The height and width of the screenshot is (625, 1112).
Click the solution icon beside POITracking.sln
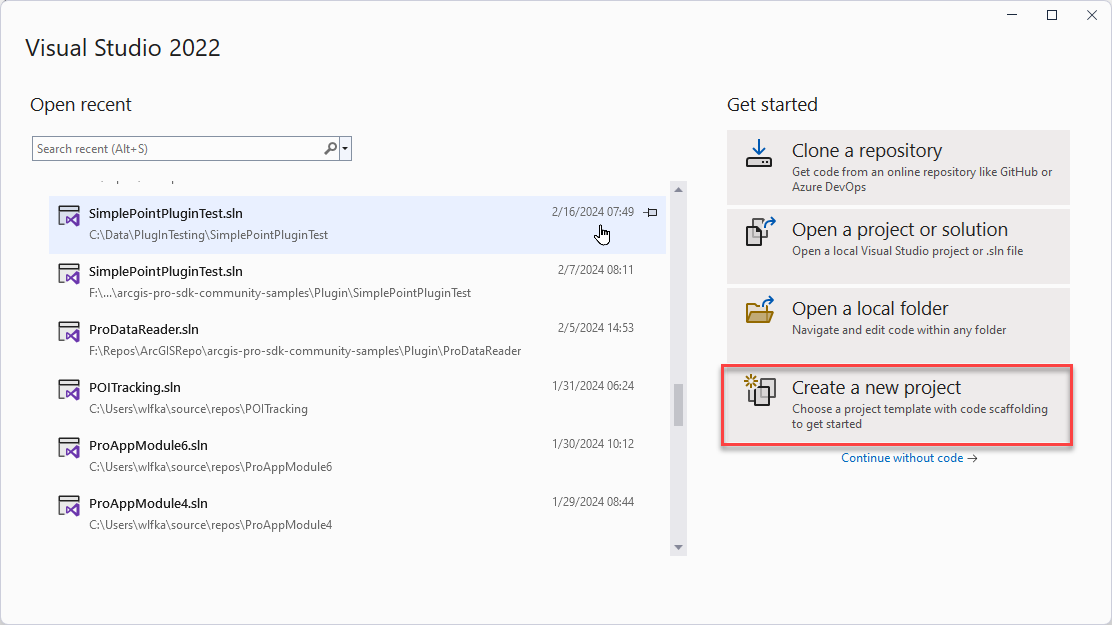tap(69, 390)
